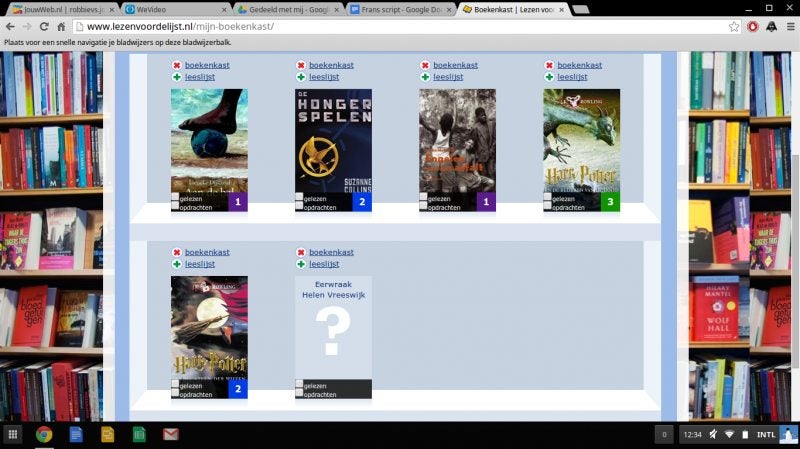Open the Chrome hamburger menu
The width and height of the screenshot is (800, 449).
(790, 27)
